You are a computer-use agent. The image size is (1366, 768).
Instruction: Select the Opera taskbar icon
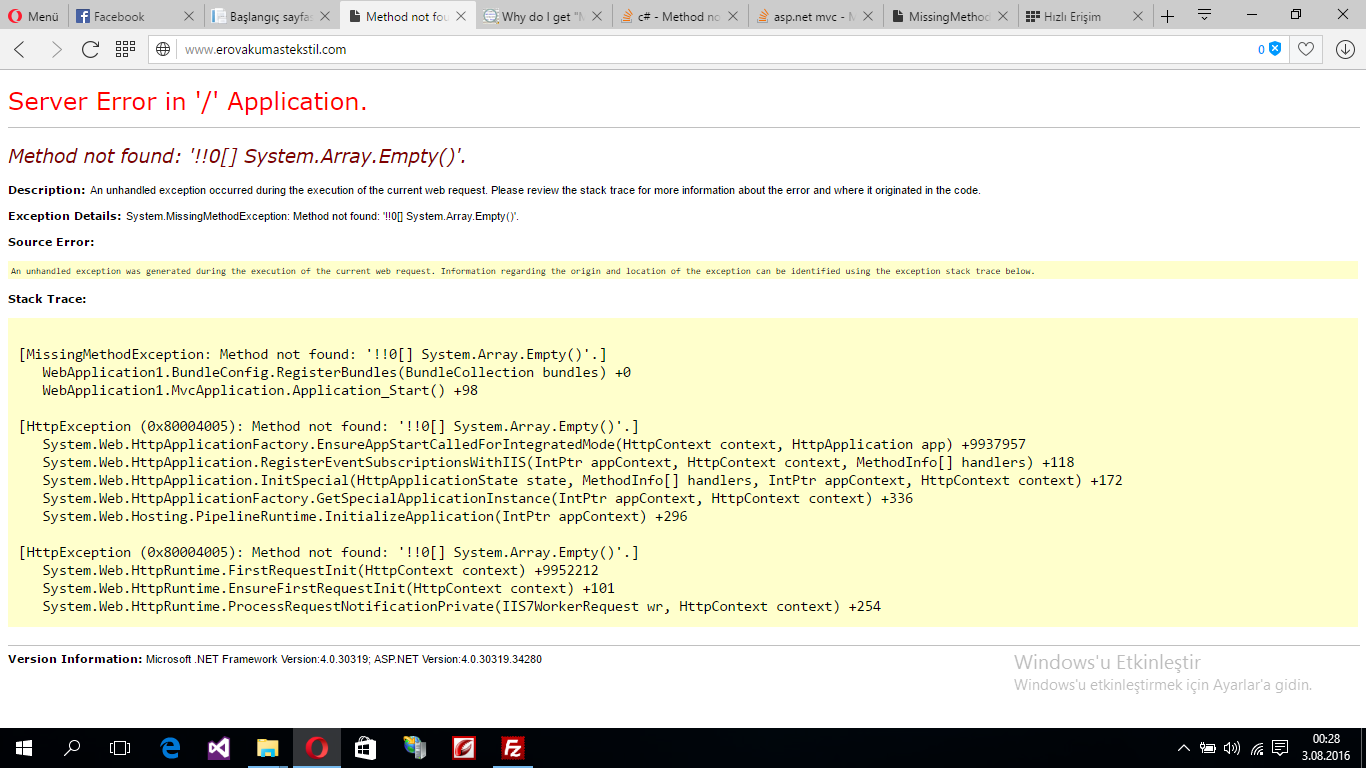click(x=316, y=748)
